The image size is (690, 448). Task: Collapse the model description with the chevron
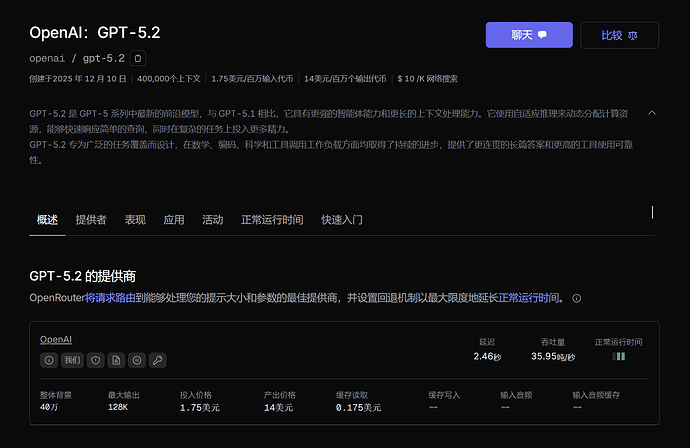[652, 113]
